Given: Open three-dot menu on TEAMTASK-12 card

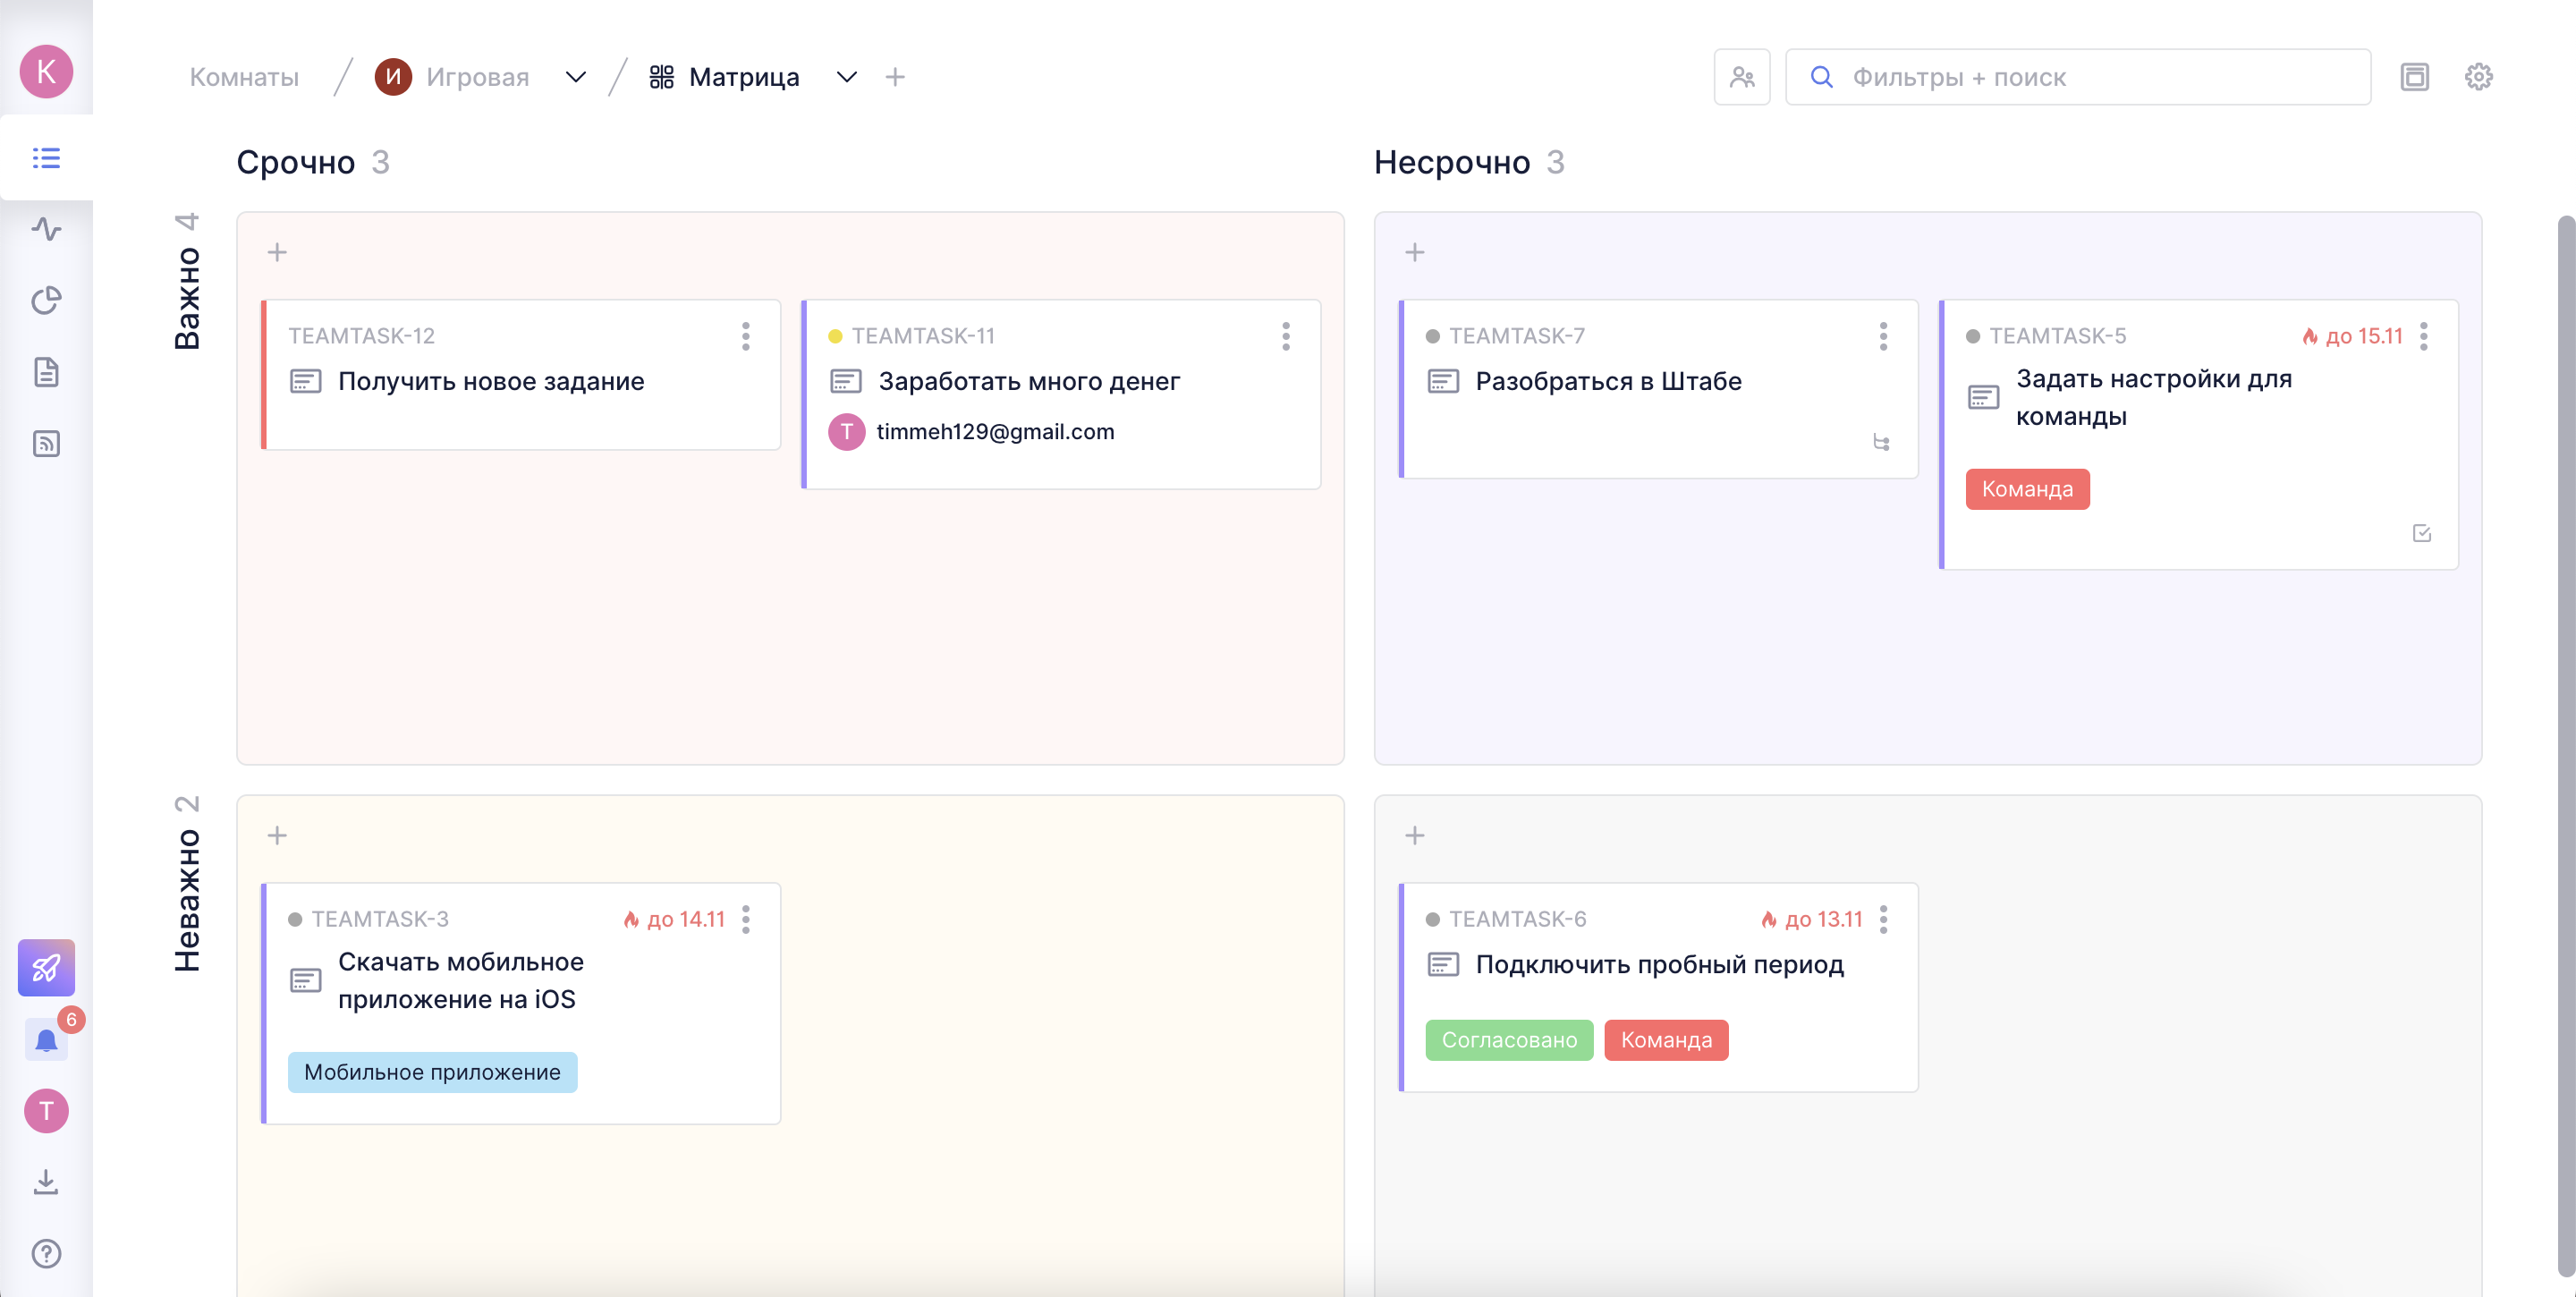Looking at the screenshot, I should (745, 336).
